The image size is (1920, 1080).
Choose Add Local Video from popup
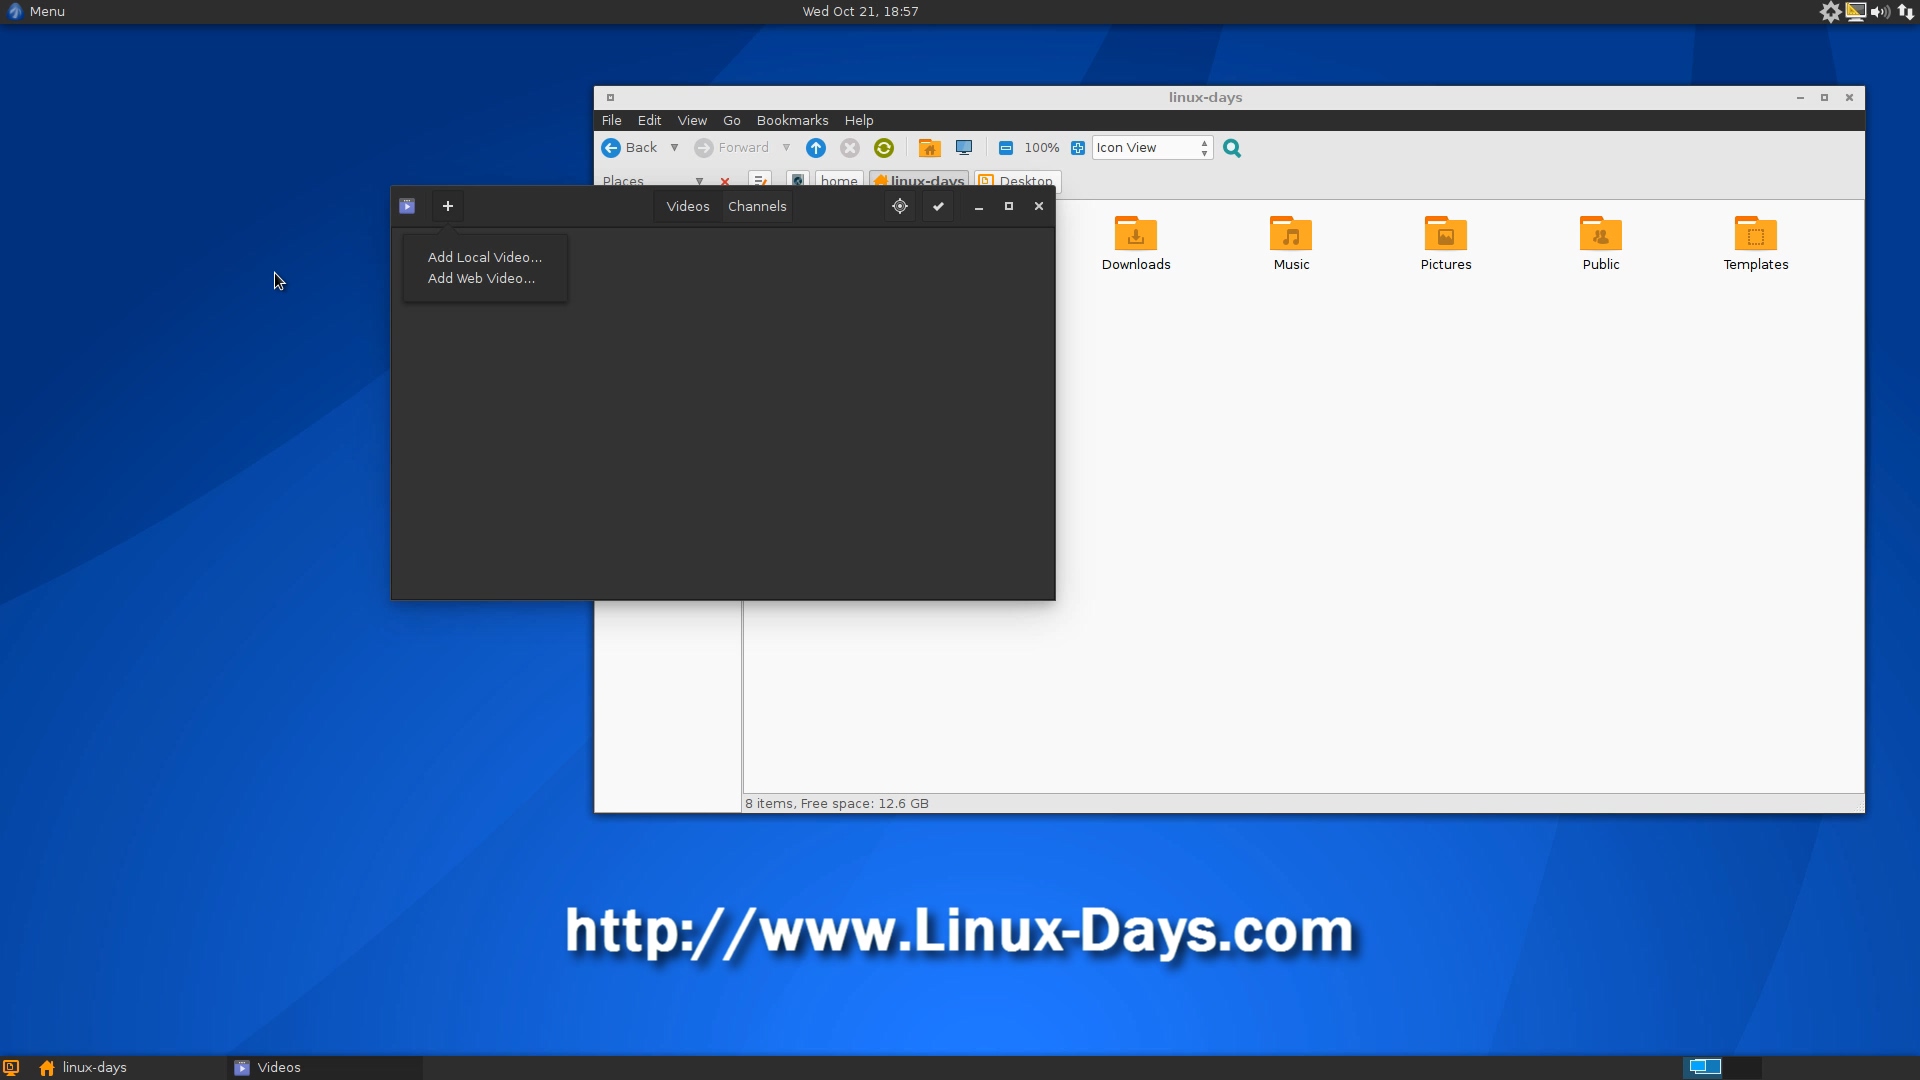pyautogui.click(x=485, y=257)
